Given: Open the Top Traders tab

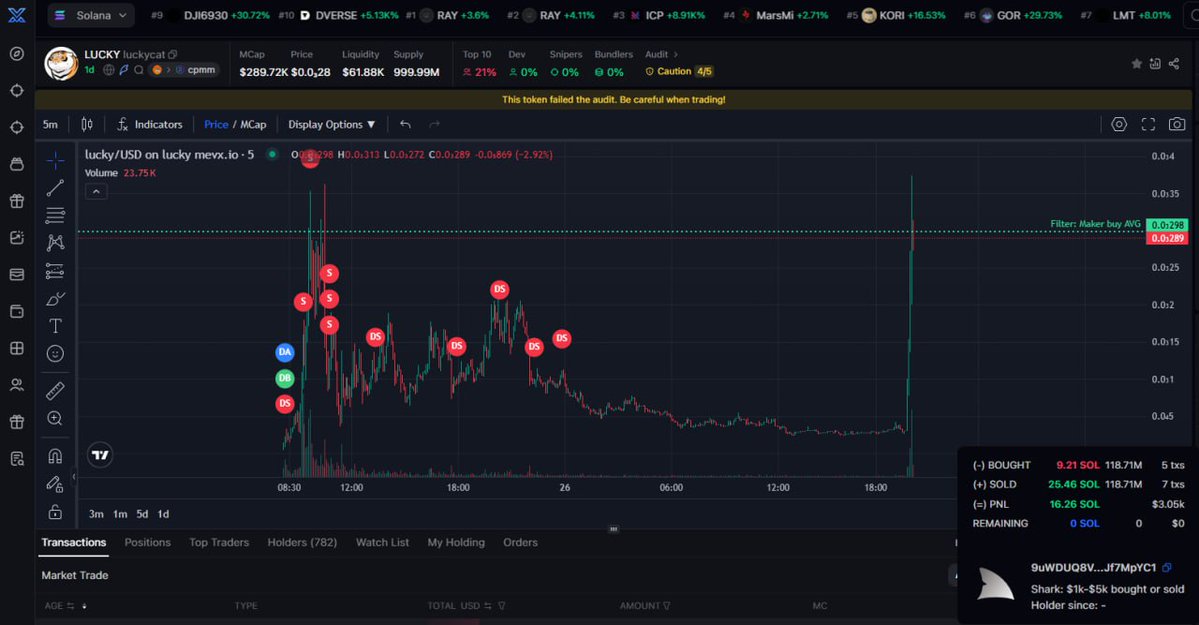Looking at the screenshot, I should 219,542.
